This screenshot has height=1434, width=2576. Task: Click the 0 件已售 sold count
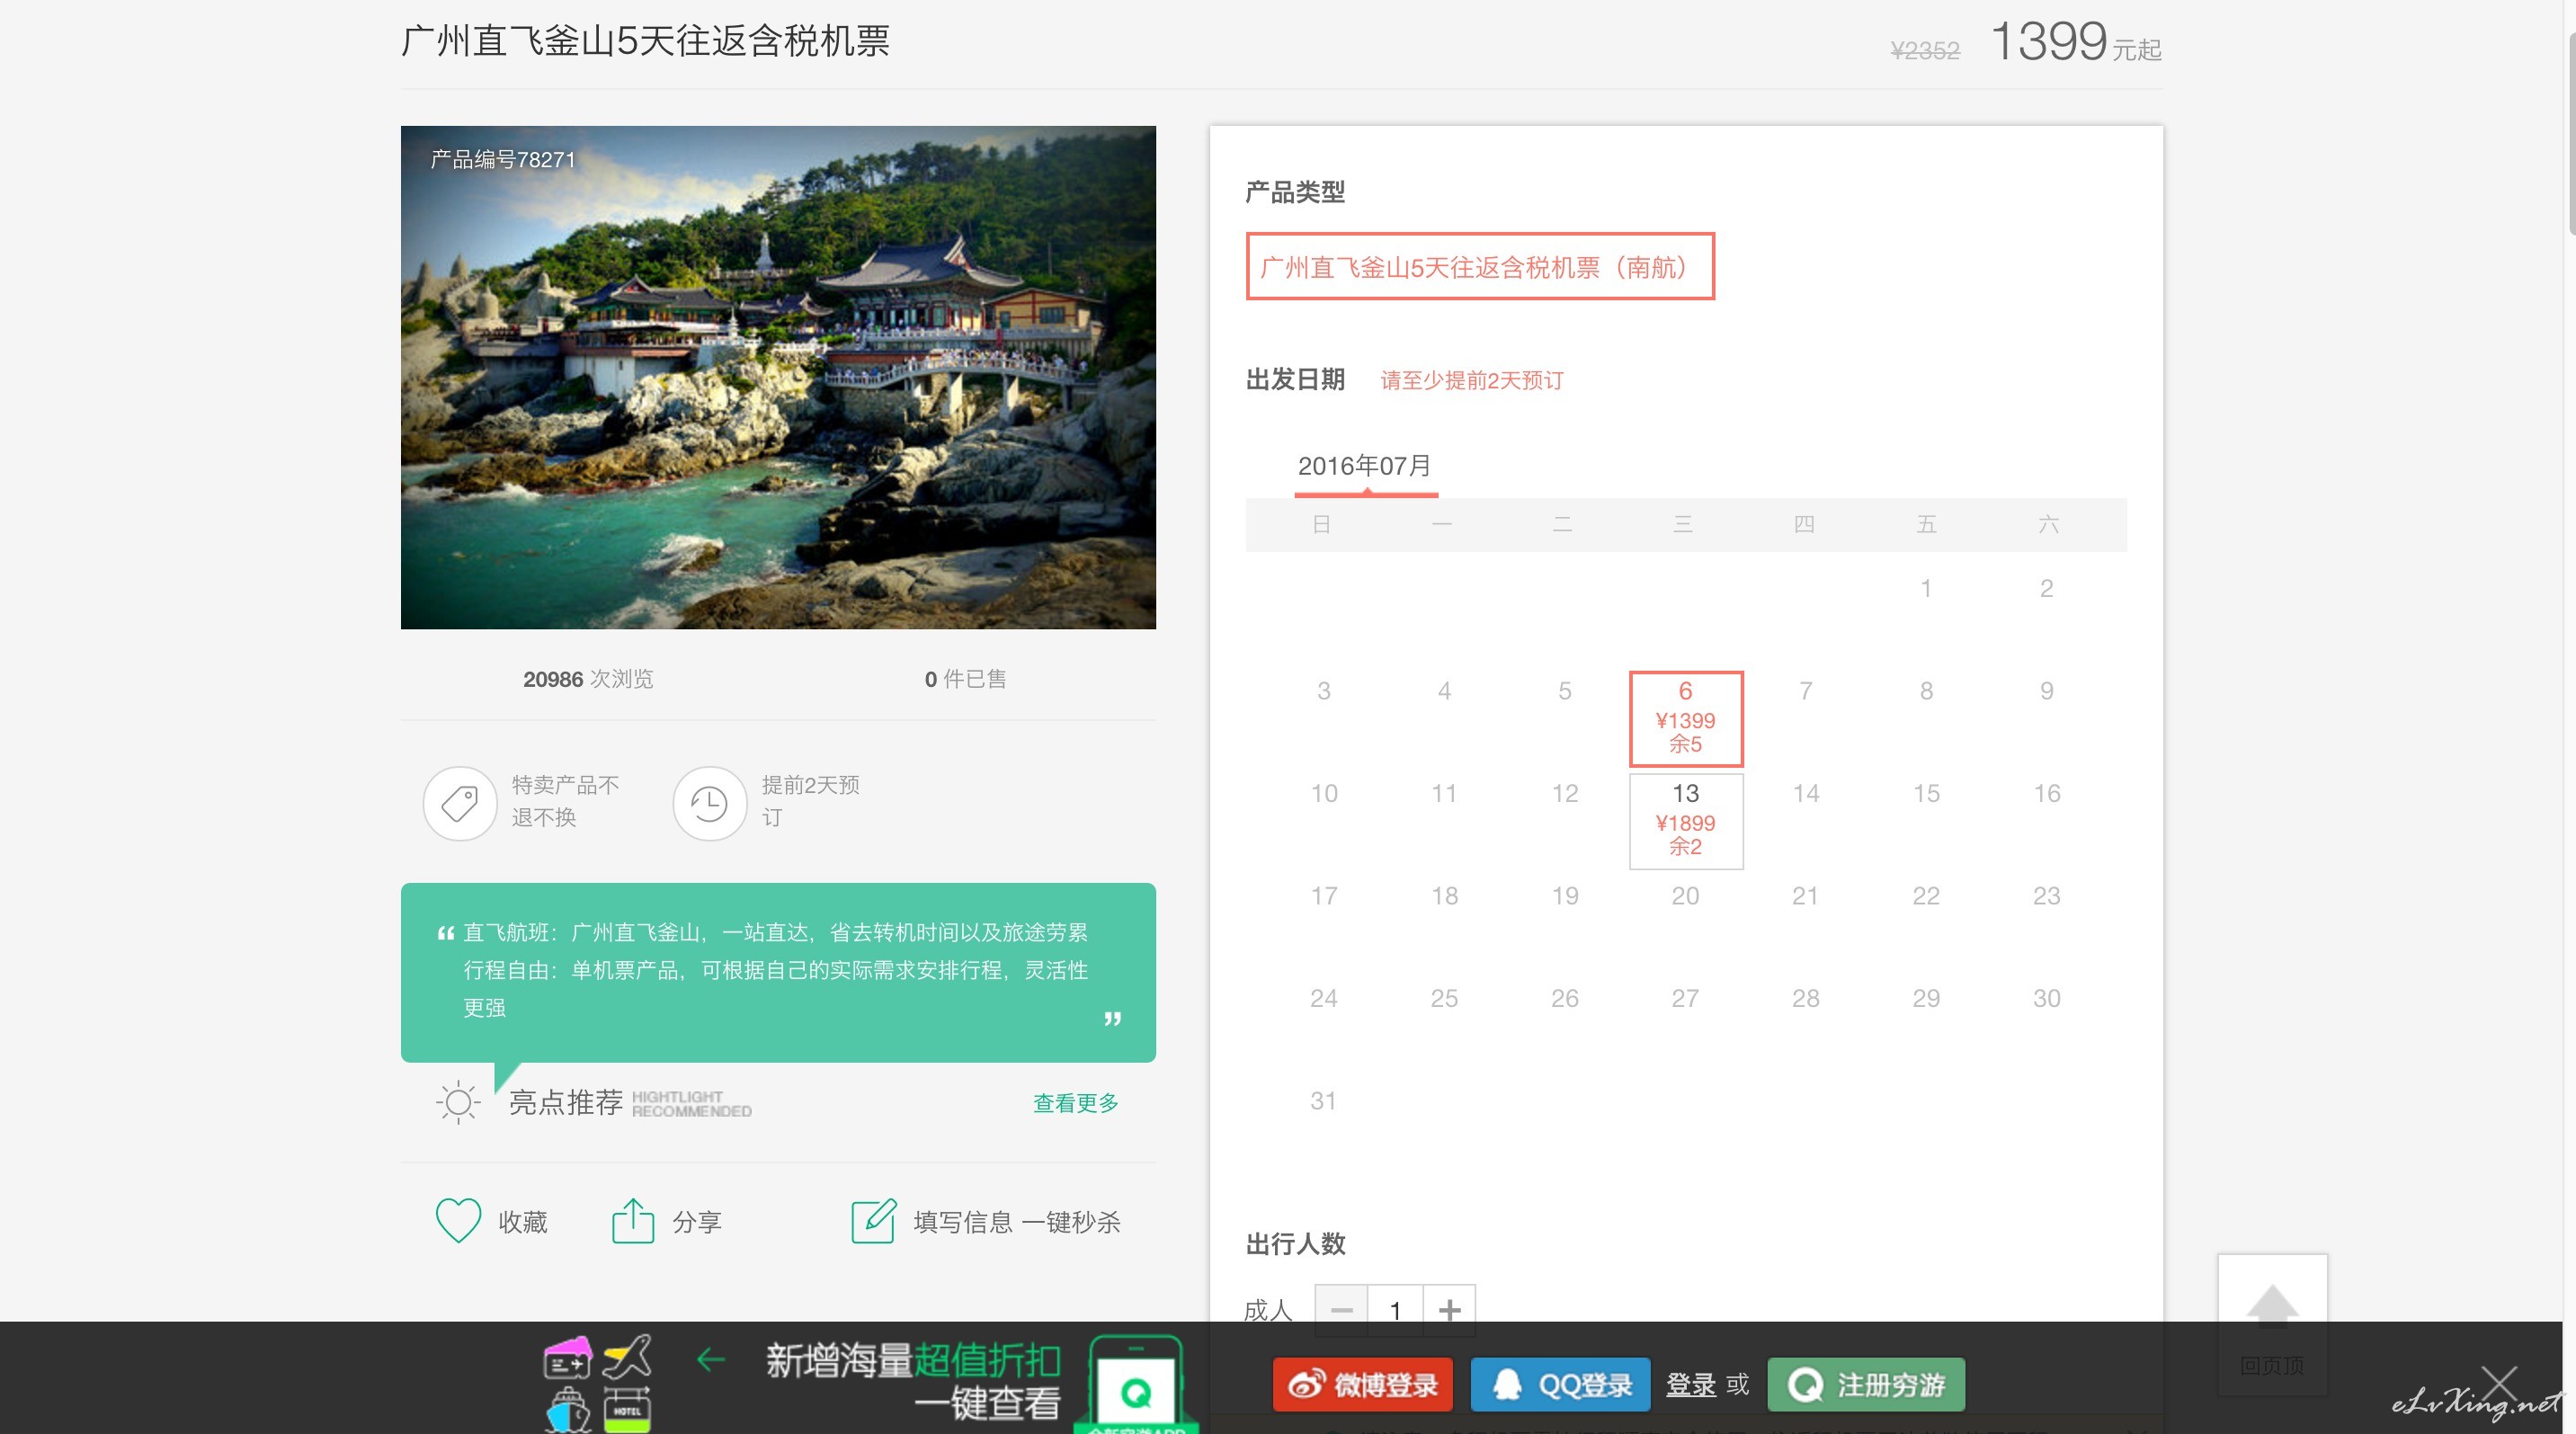pos(965,679)
